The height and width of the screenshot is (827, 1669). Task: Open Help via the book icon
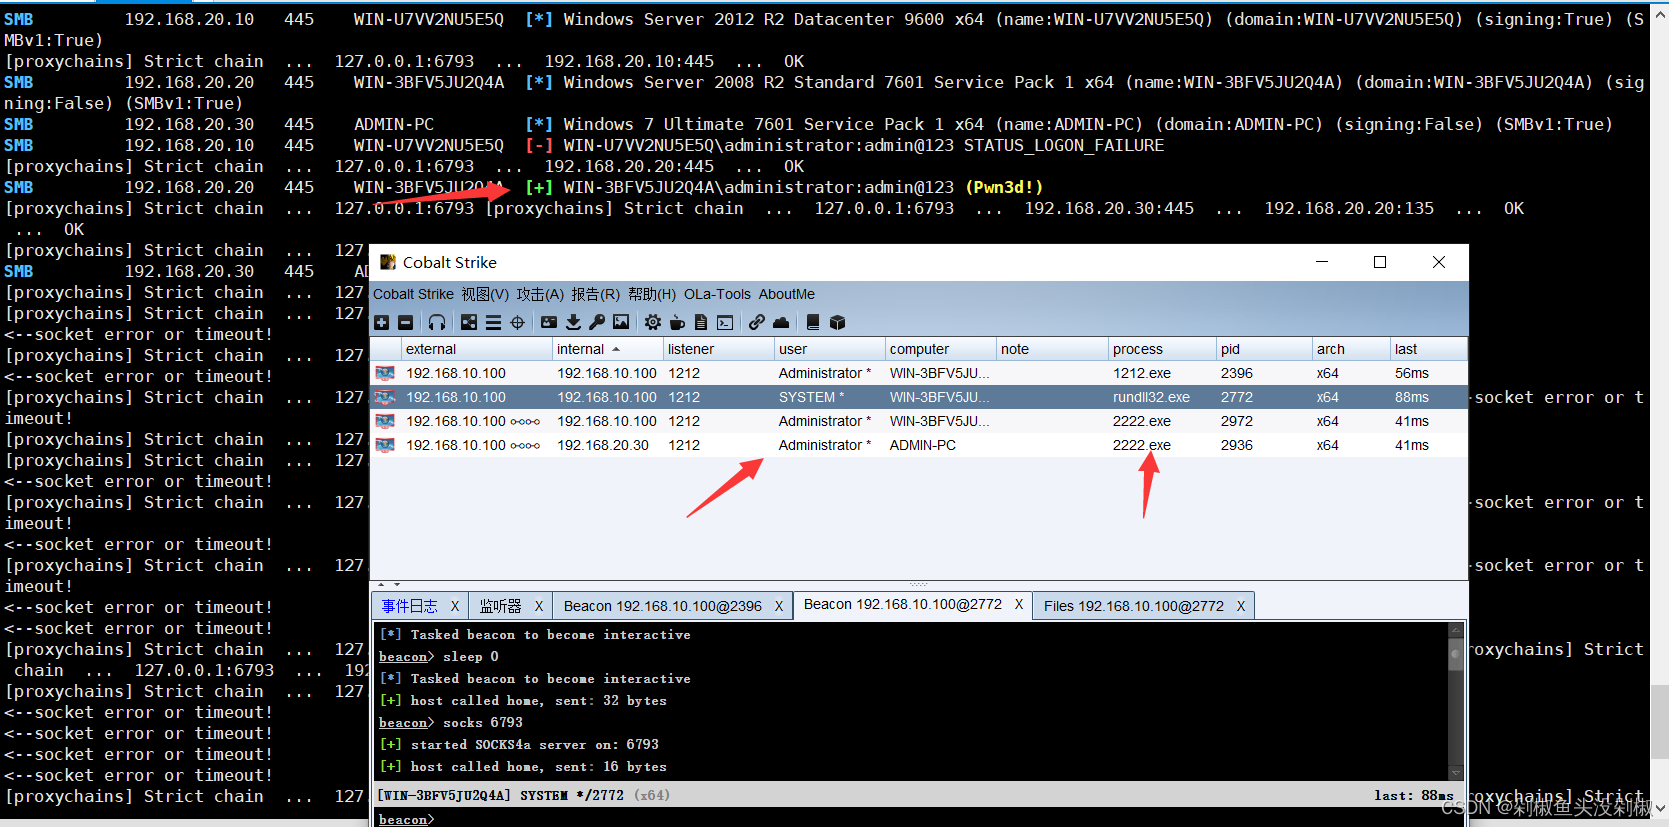point(813,322)
